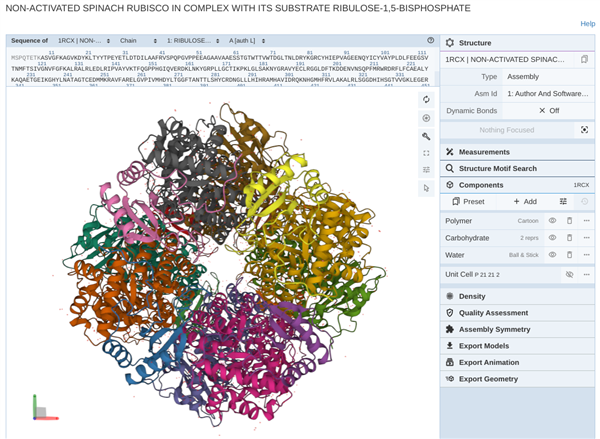Click the 1RCX | NON-ACTIVATED SPINAC... structure entry
The image size is (600, 439).
pos(507,59)
